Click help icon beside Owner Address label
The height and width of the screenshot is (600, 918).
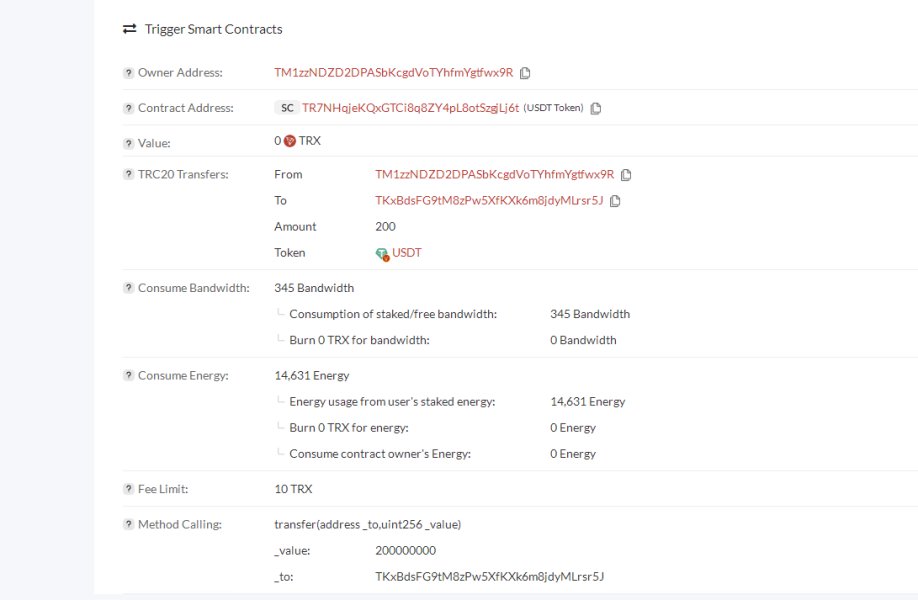128,73
